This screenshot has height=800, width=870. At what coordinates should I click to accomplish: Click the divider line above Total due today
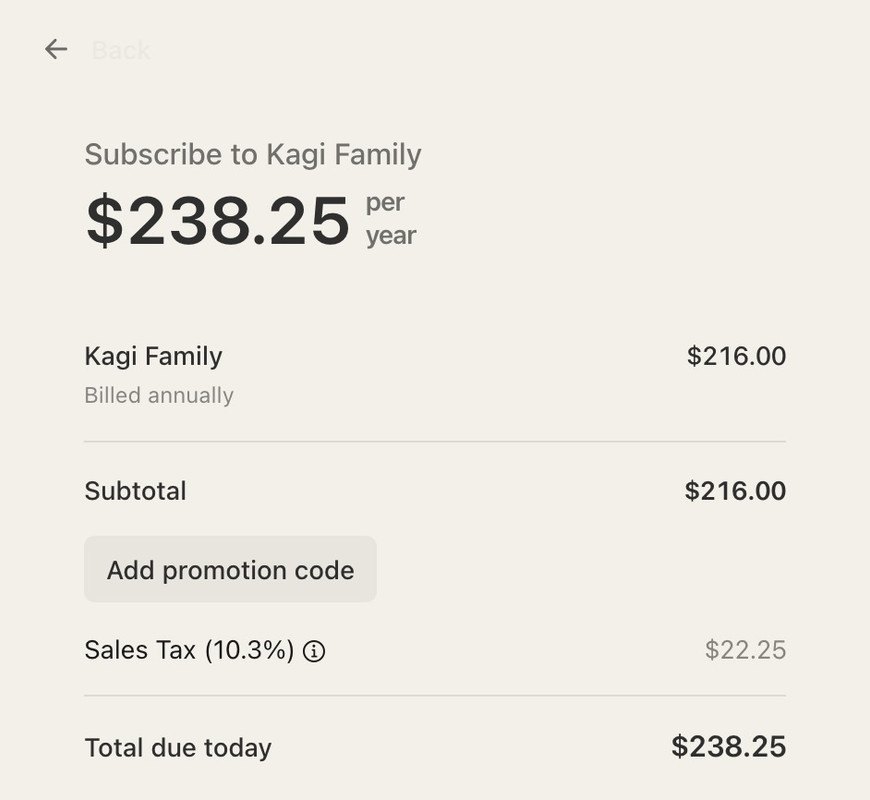coord(435,695)
